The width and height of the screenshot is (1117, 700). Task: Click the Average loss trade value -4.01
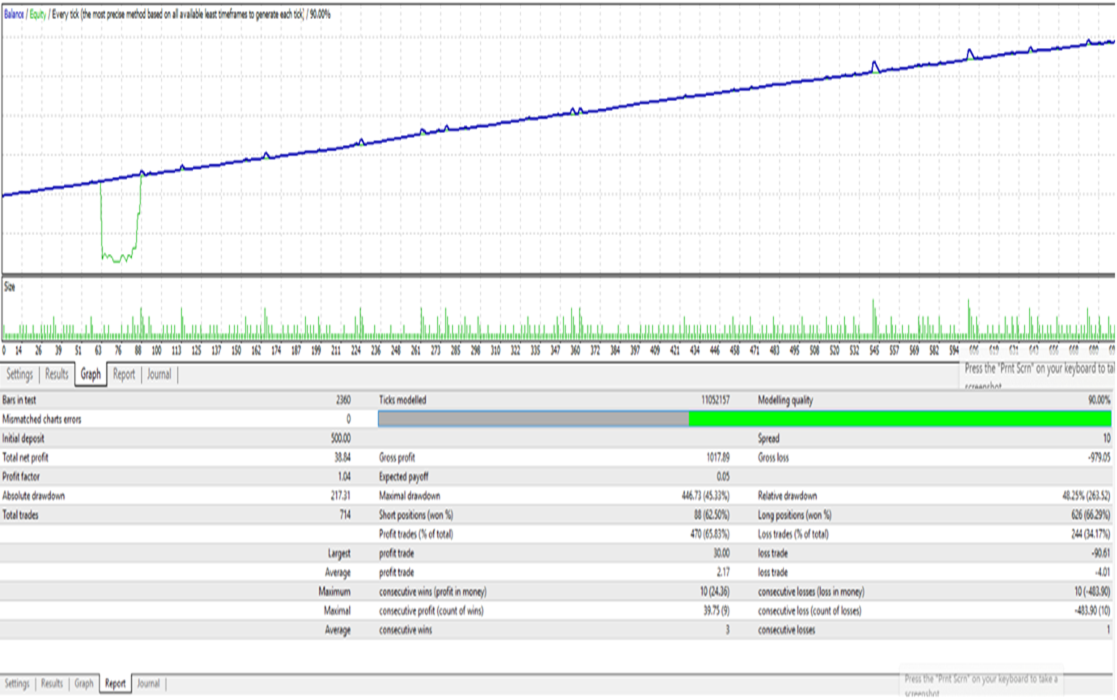1103,573
